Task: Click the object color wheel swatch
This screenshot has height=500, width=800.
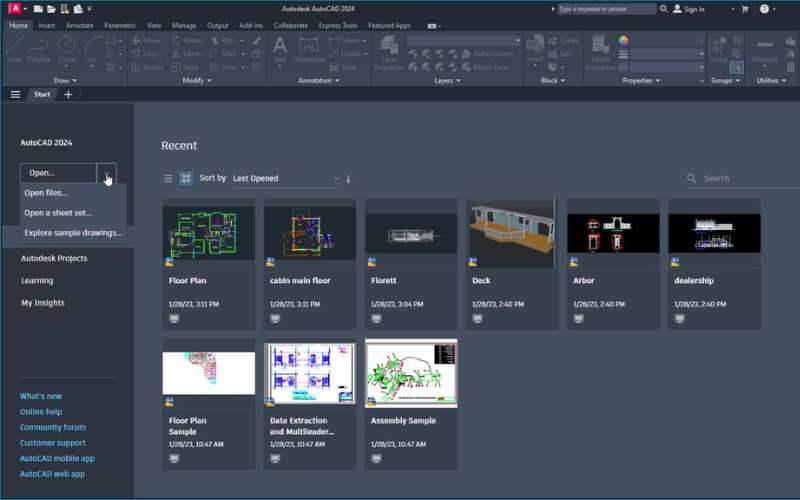Action: [x=624, y=40]
